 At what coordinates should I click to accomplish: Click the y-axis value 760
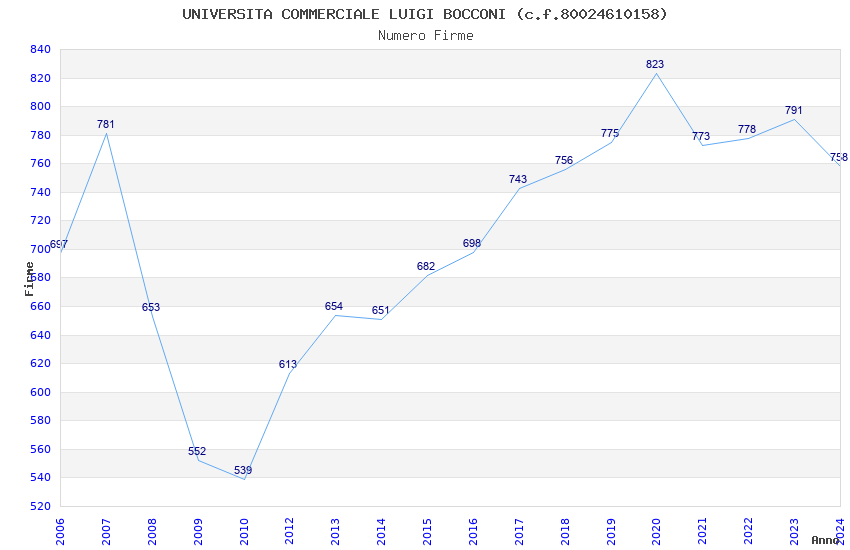tap(41, 163)
